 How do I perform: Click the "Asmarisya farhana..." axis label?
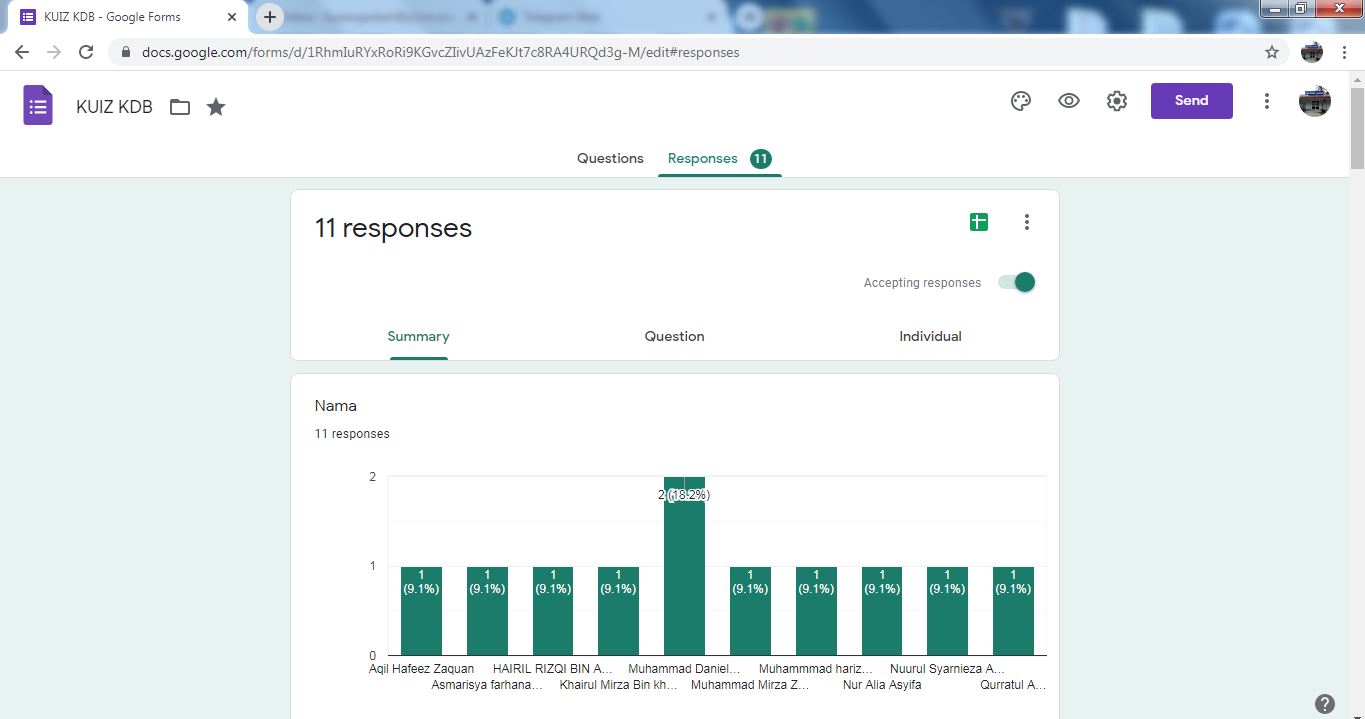[487, 685]
